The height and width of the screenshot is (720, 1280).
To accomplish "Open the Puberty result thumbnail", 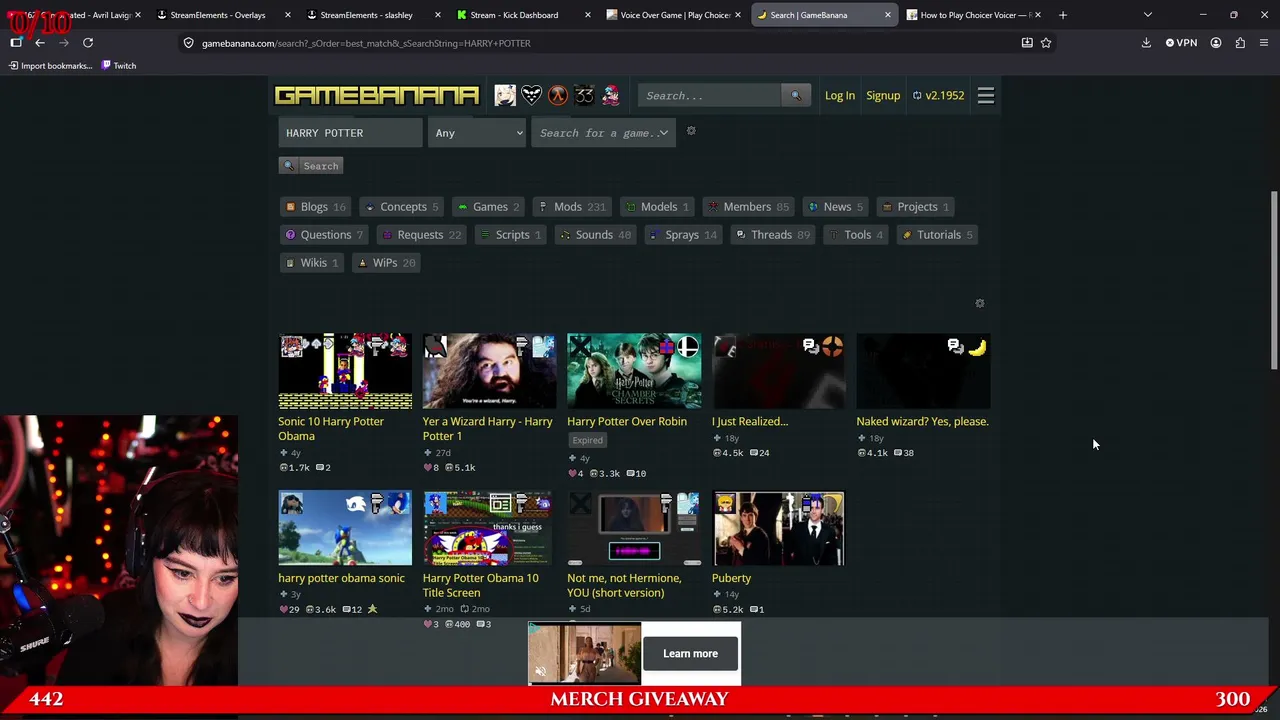I will coord(778,528).
